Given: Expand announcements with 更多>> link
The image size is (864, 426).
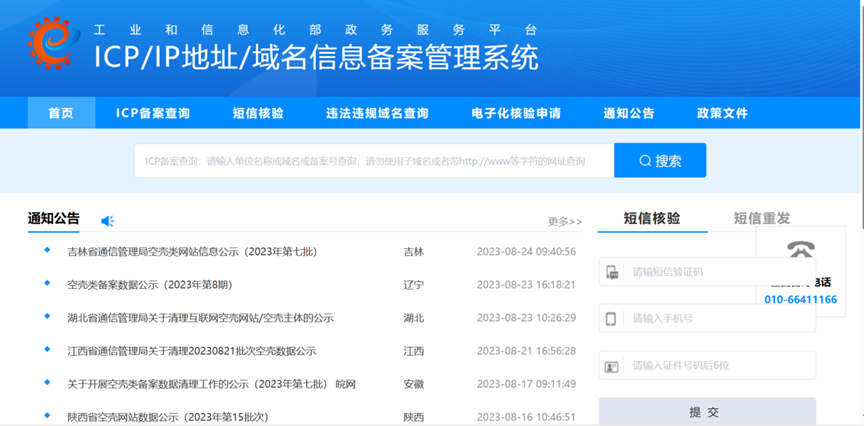Looking at the screenshot, I should point(565,221).
